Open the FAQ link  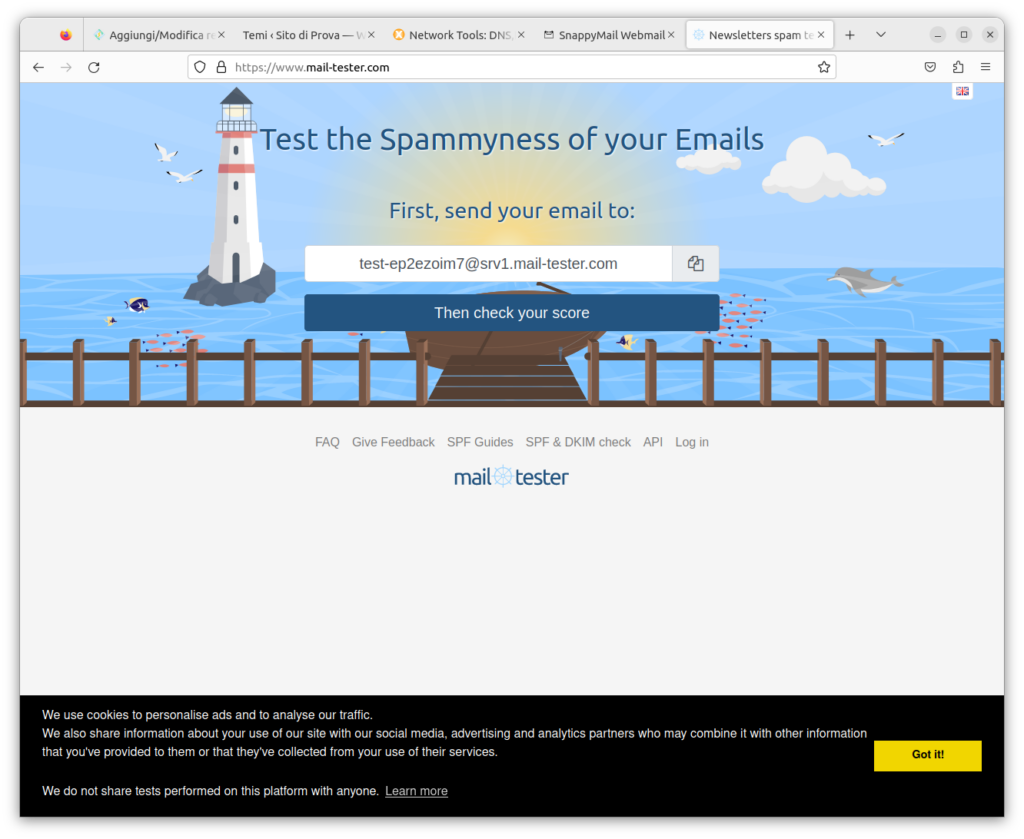(327, 442)
